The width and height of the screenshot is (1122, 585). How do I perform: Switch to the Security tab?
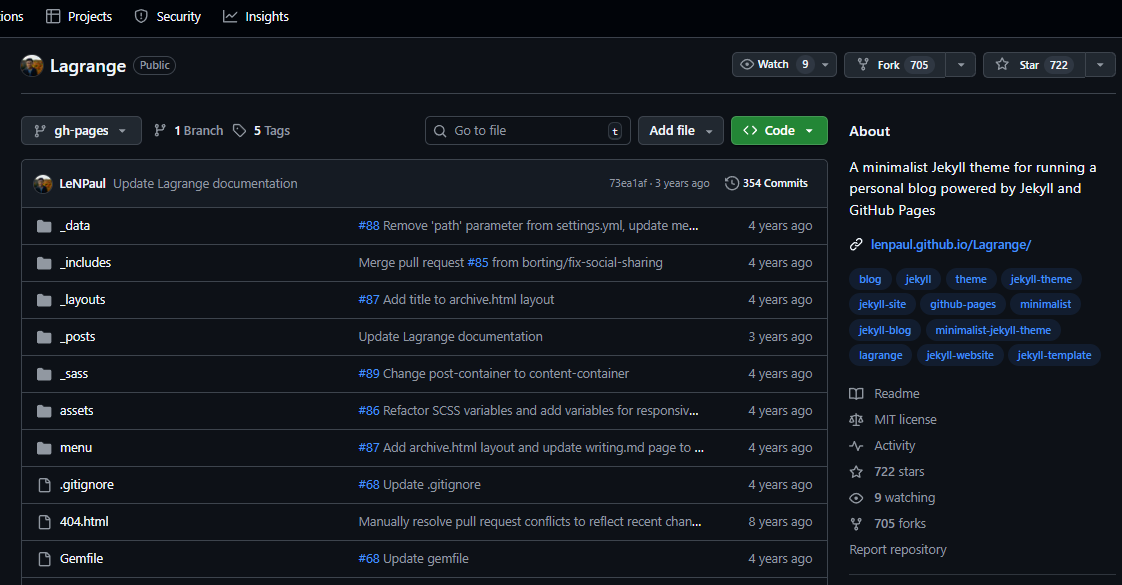pyautogui.click(x=167, y=16)
